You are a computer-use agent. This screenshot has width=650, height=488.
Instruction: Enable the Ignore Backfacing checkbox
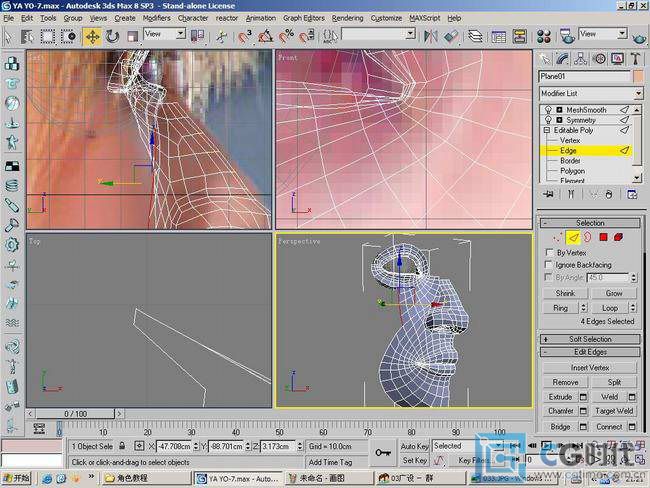(549, 265)
